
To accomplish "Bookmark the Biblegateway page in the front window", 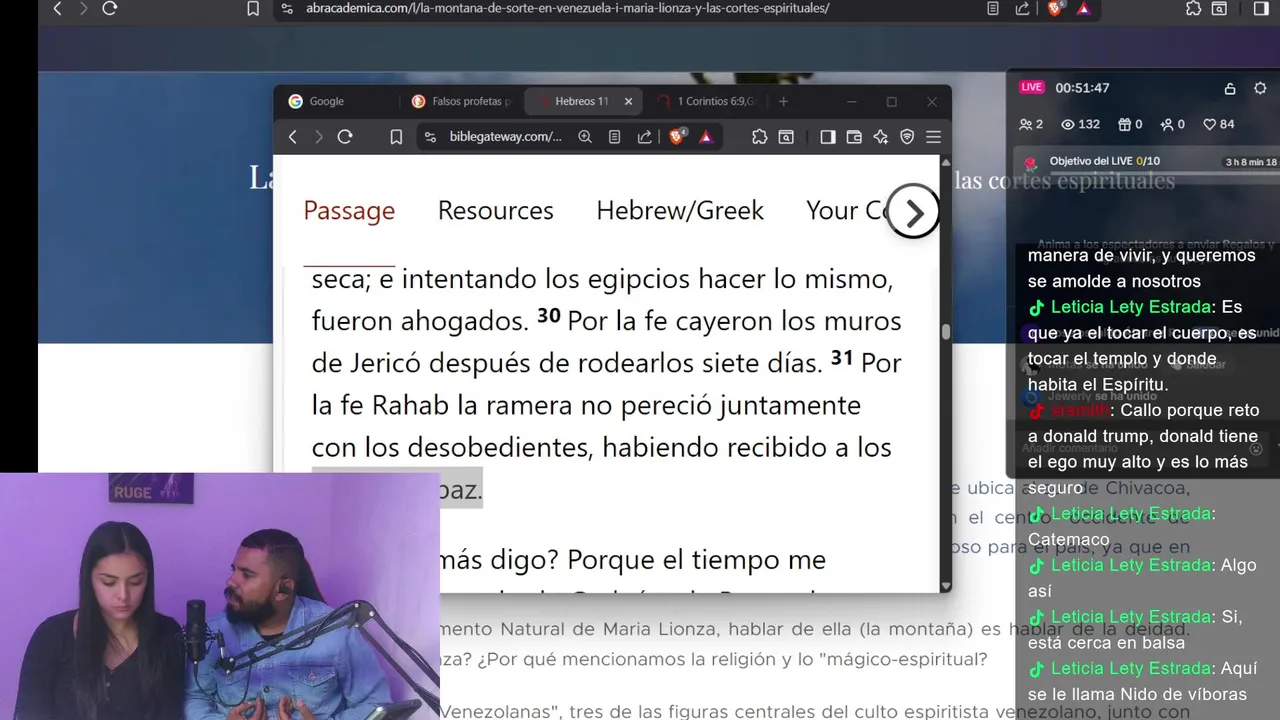I will (396, 137).
